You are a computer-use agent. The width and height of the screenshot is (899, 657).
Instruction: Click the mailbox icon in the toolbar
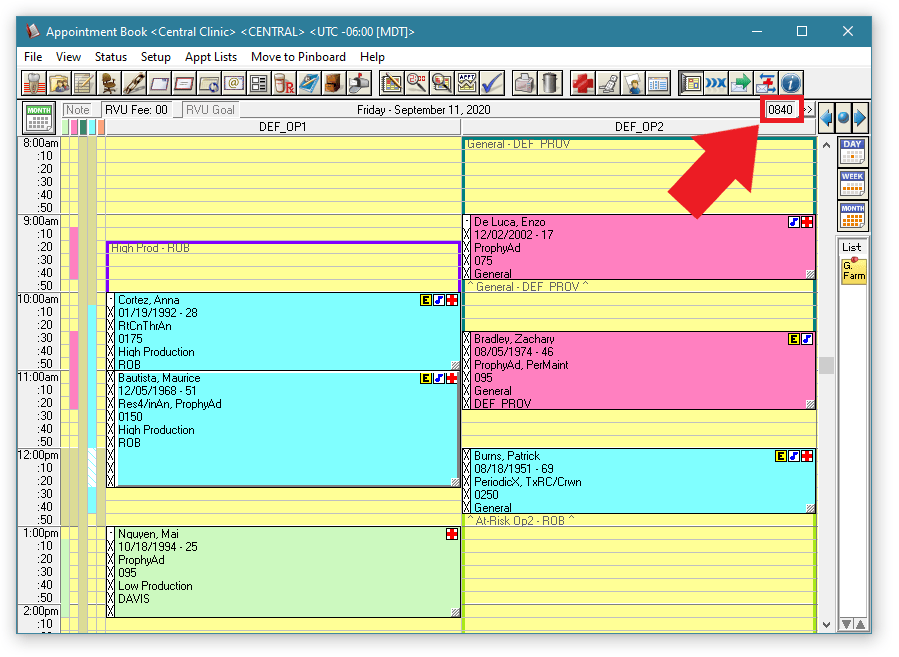pyautogui.click(x=358, y=83)
